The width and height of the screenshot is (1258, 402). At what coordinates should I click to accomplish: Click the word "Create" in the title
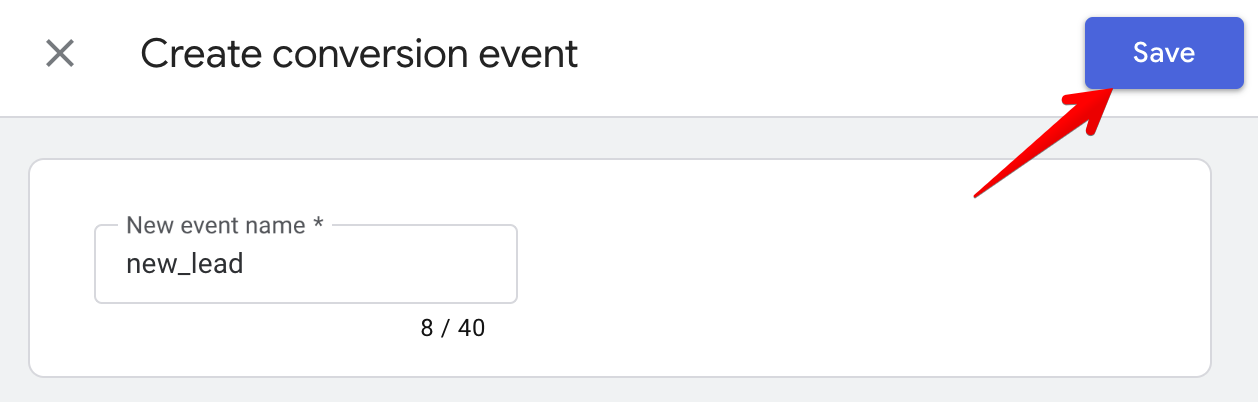tap(197, 54)
